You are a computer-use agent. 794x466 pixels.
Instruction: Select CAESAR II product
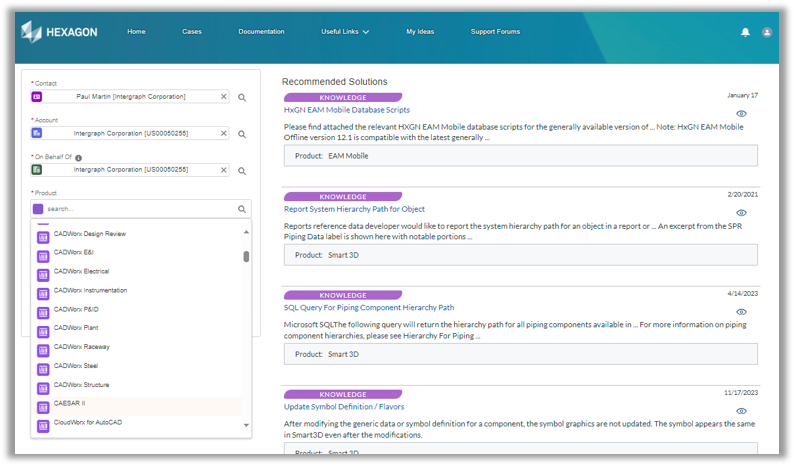136,404
